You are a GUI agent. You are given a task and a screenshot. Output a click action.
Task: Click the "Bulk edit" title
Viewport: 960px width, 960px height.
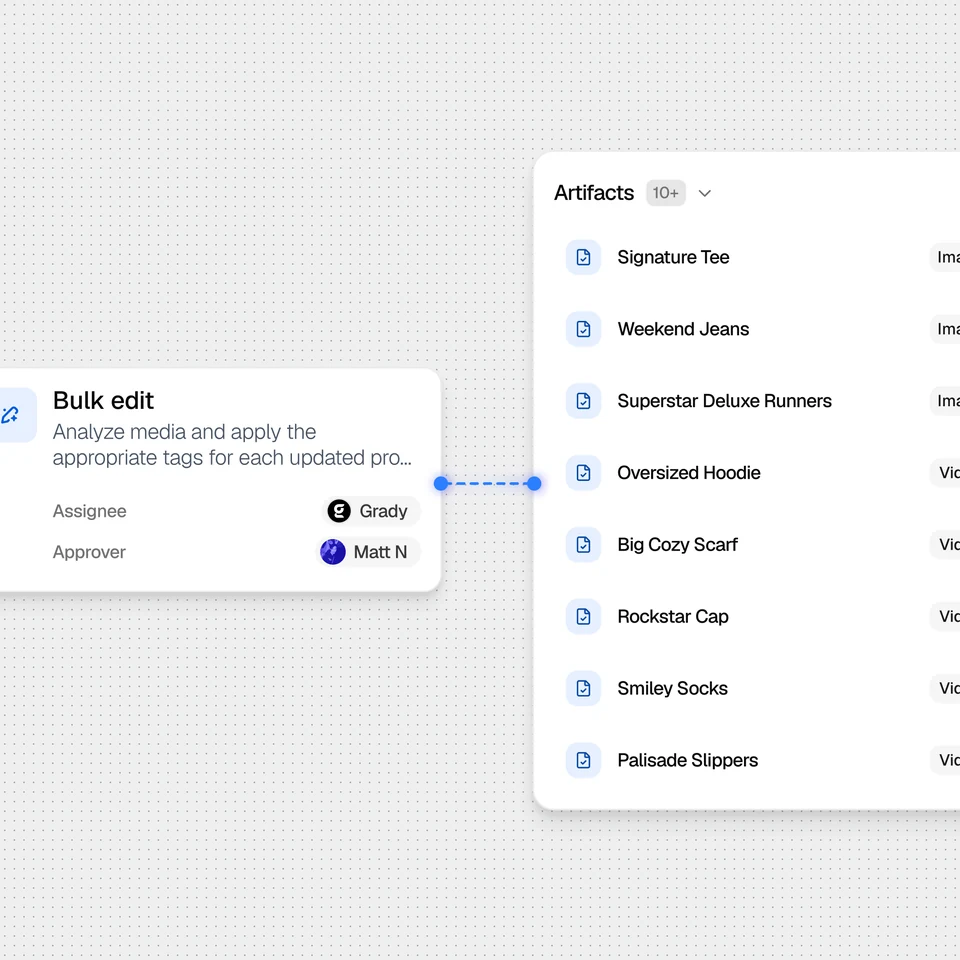pos(103,400)
